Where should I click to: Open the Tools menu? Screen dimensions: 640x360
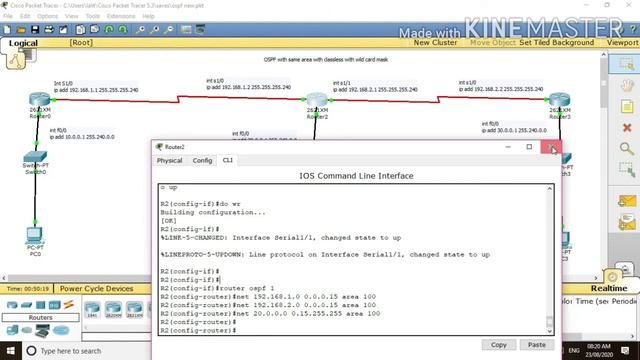tap(93, 16)
